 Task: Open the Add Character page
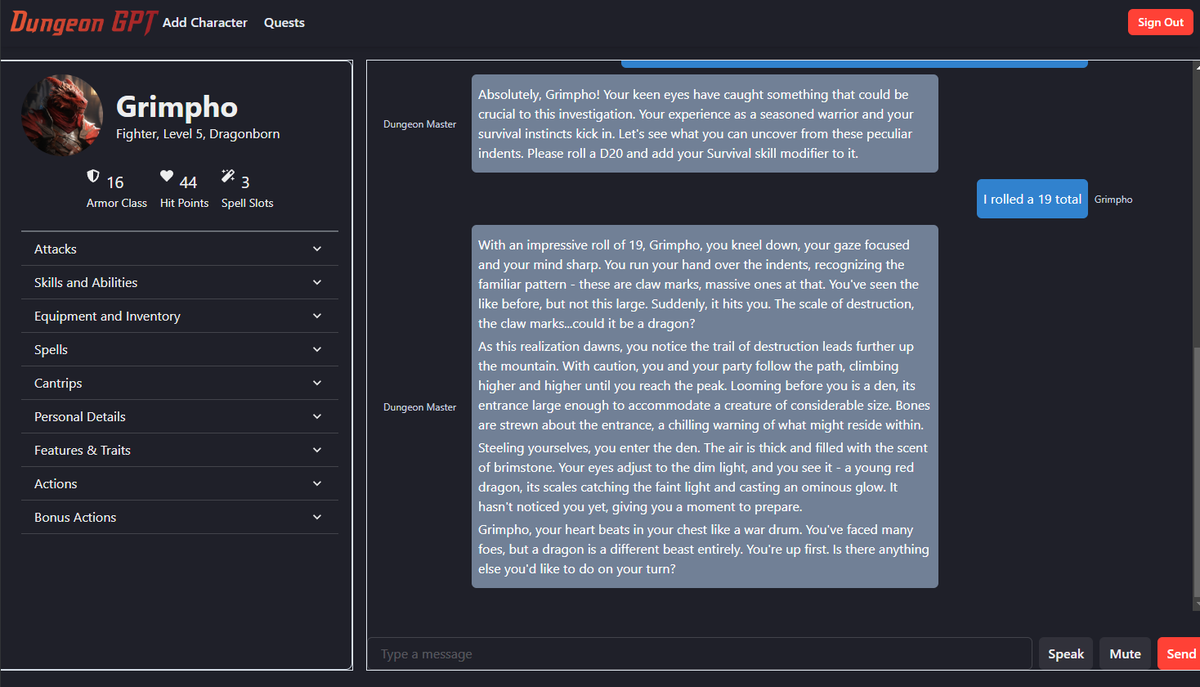coord(205,22)
